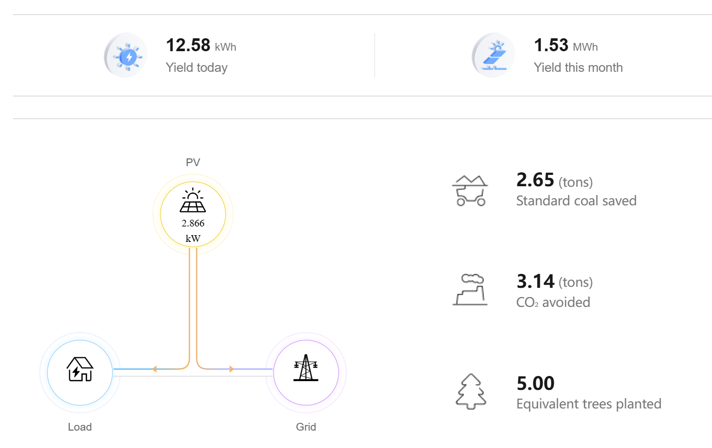Click the 1.53 MWh monthly yield value
This screenshot has width=712, height=448.
[x=566, y=45]
